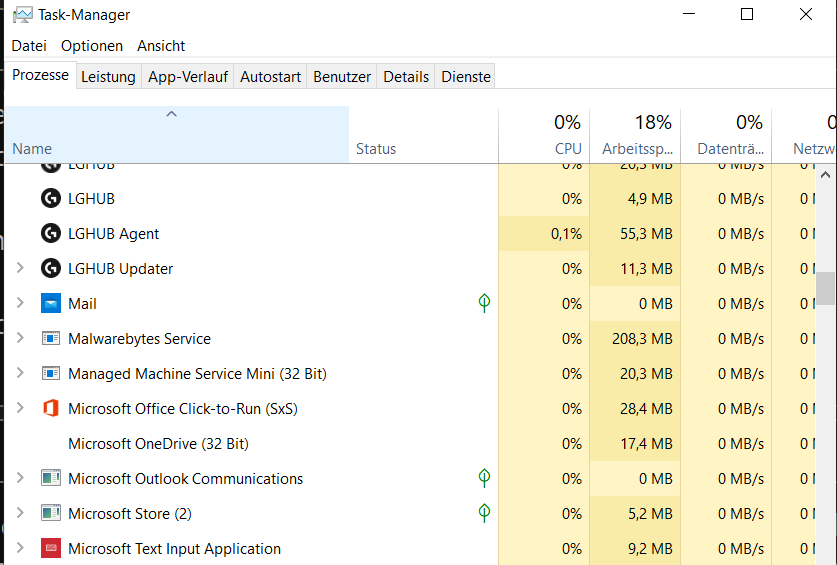837x565 pixels.
Task: Click the Microsoft Office Click-to-Run icon
Action: pos(51,408)
